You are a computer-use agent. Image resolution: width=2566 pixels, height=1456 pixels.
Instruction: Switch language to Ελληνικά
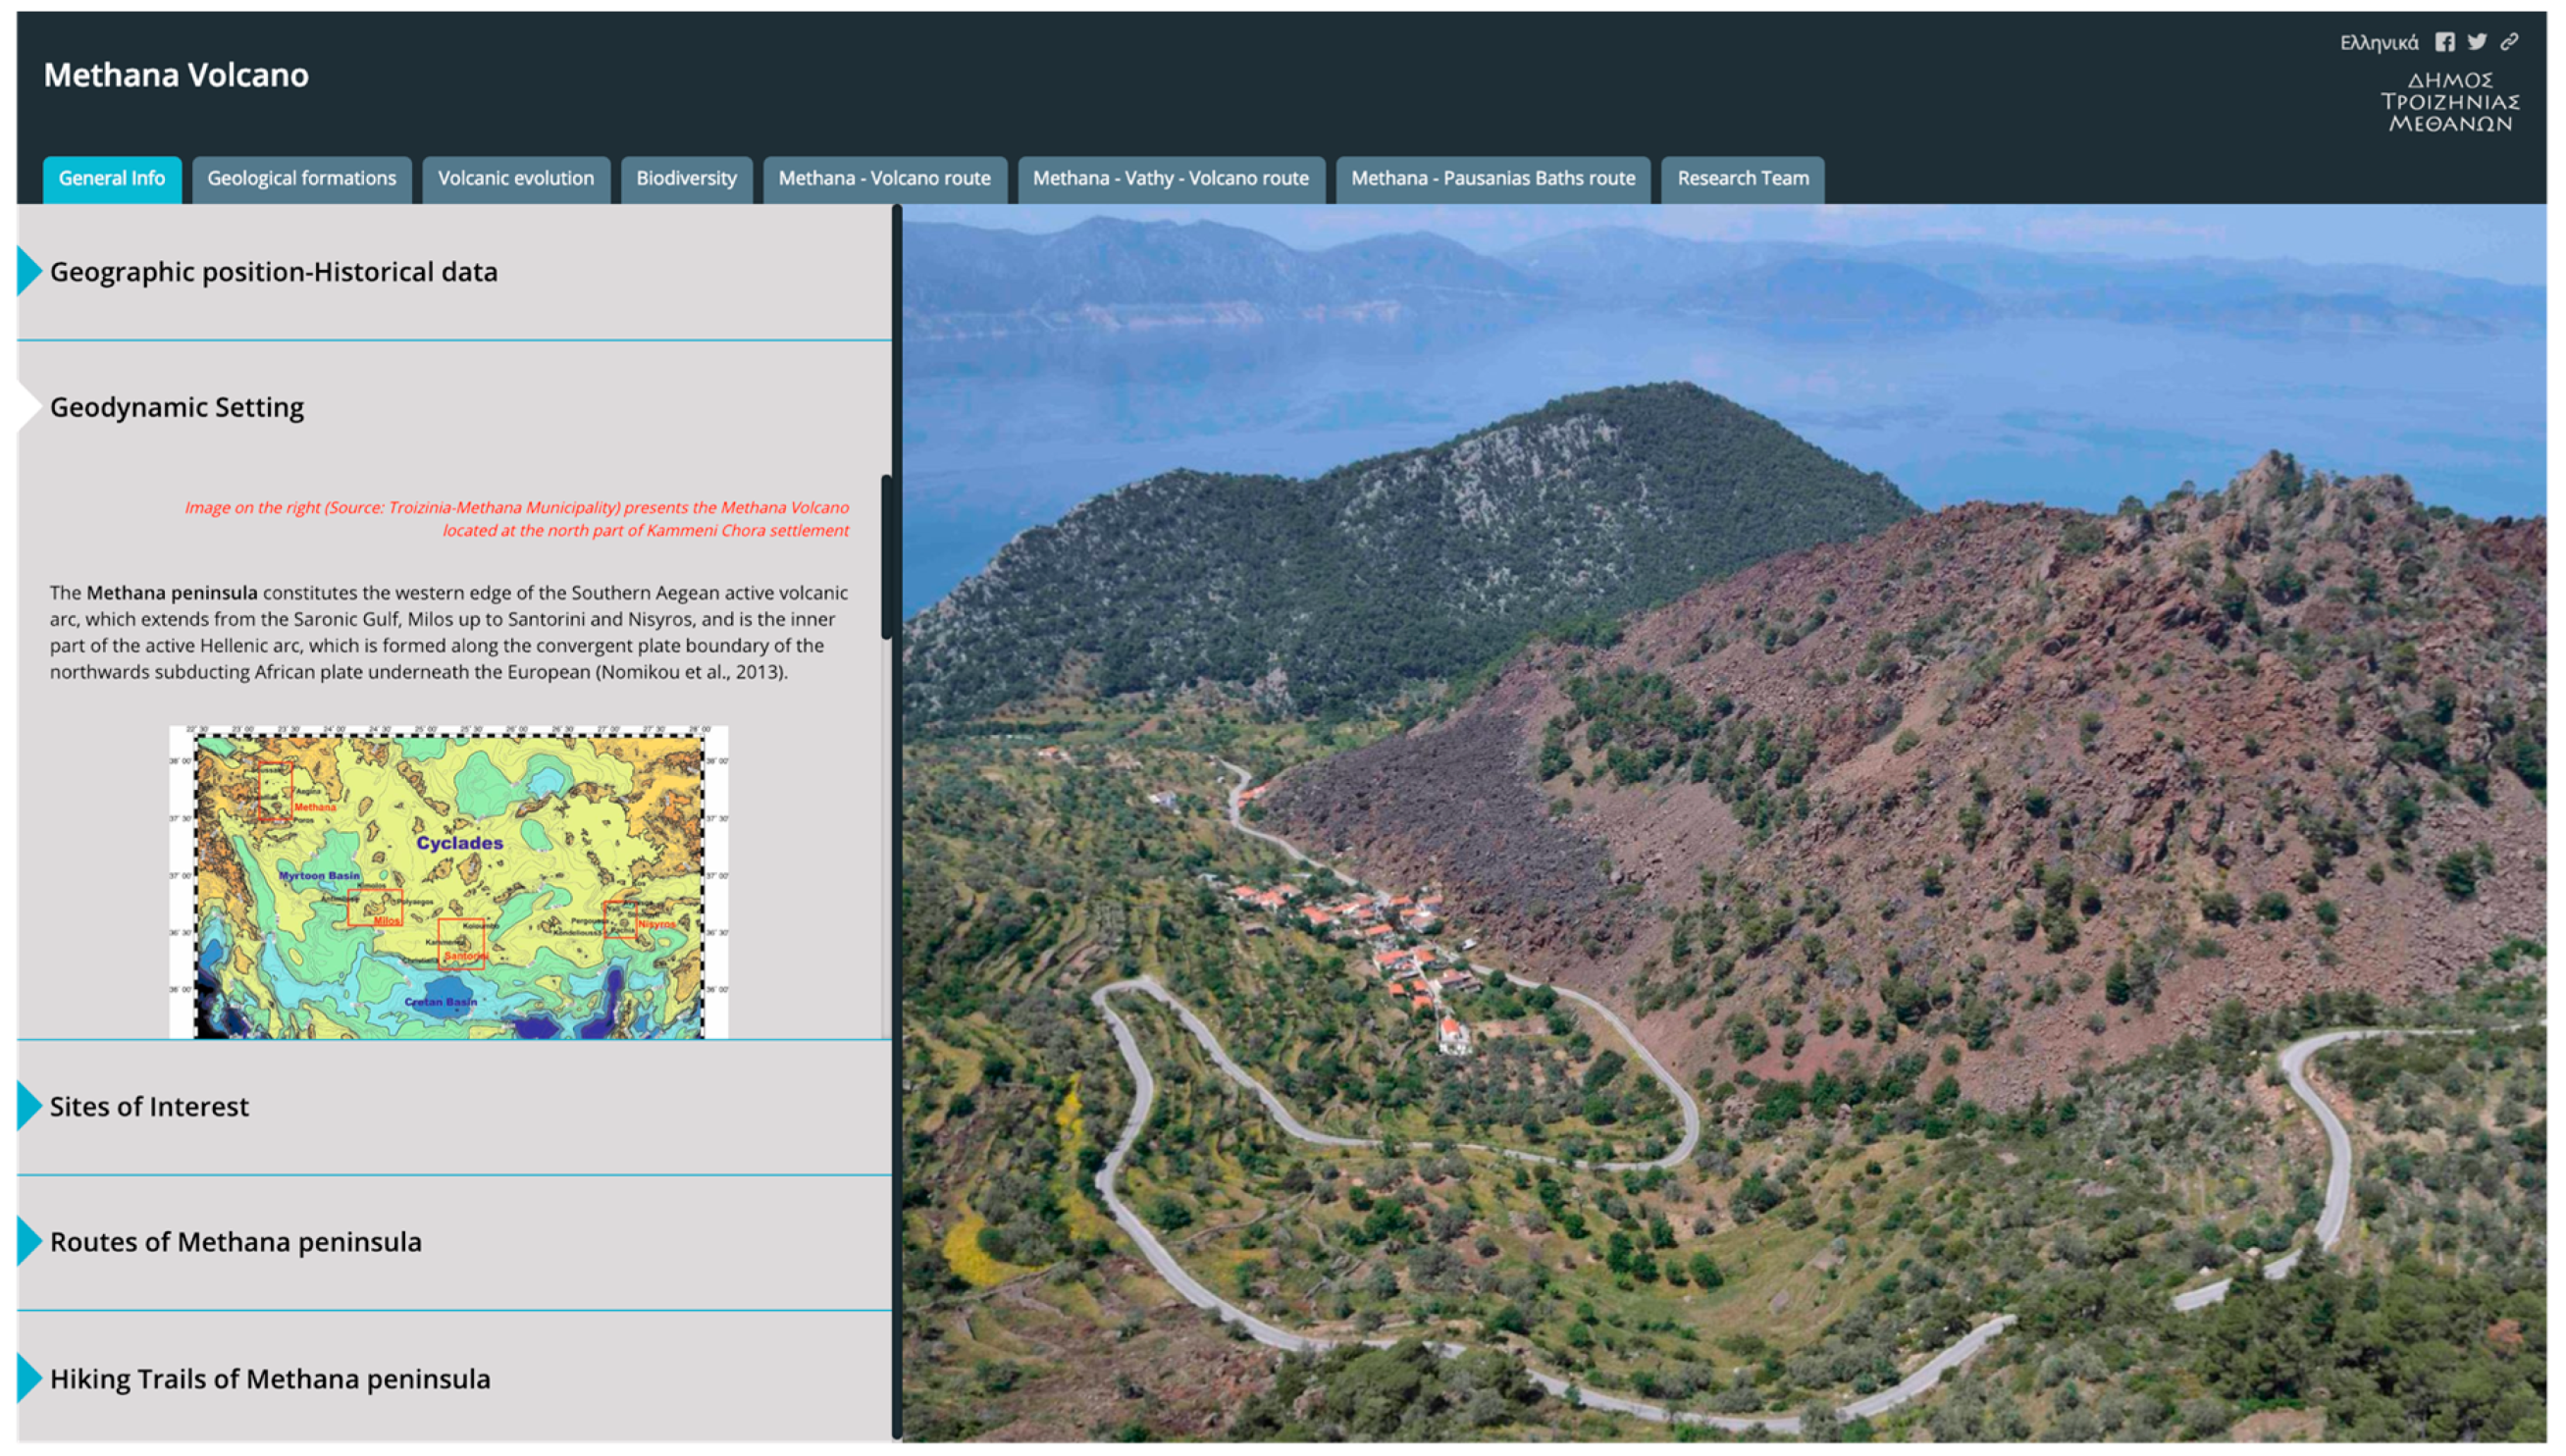coord(2378,43)
